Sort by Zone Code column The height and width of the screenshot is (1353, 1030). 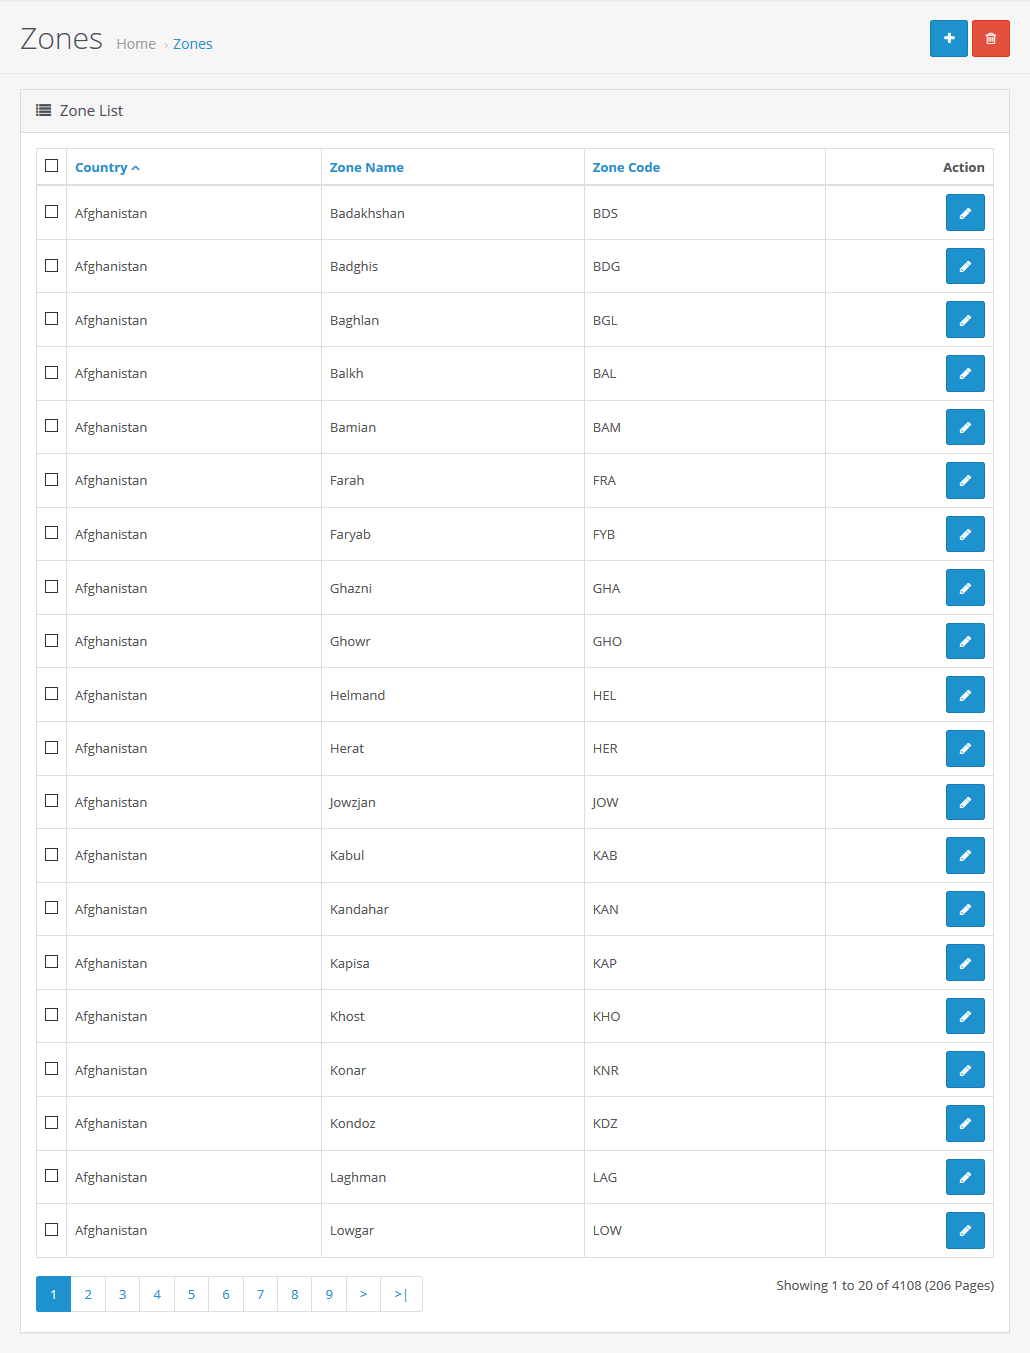point(626,167)
